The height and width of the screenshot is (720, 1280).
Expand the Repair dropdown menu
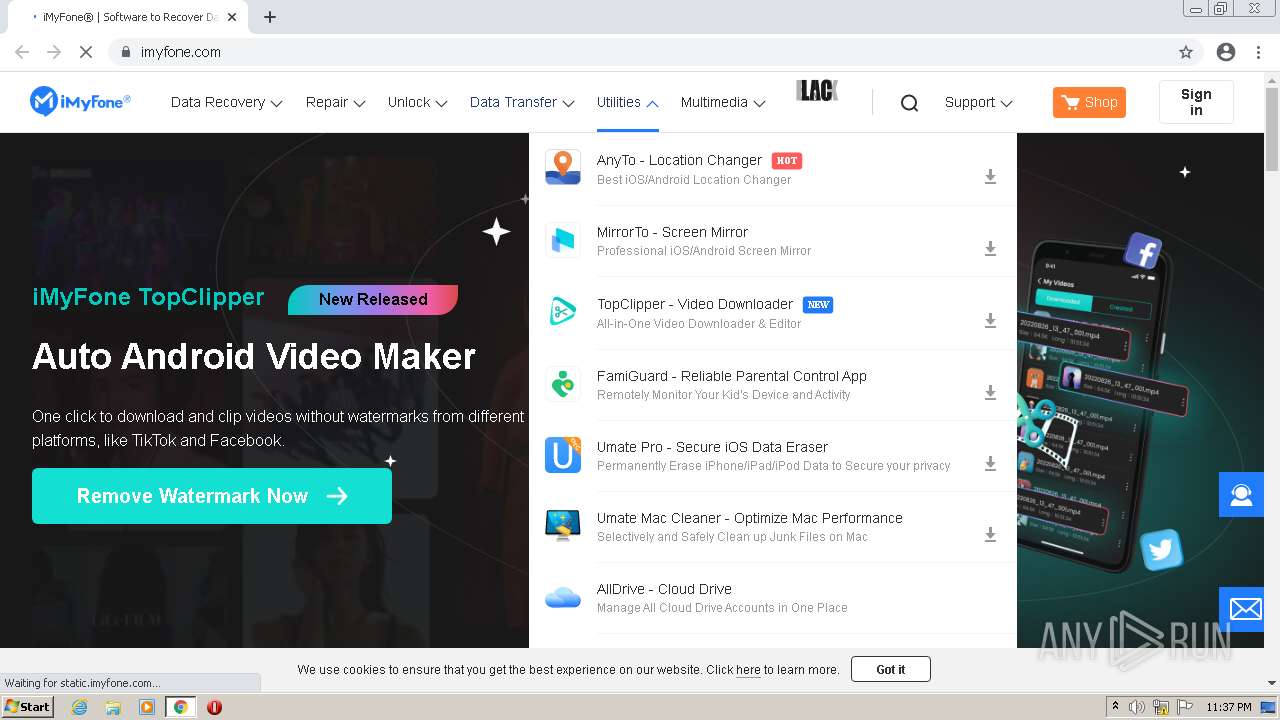click(336, 102)
